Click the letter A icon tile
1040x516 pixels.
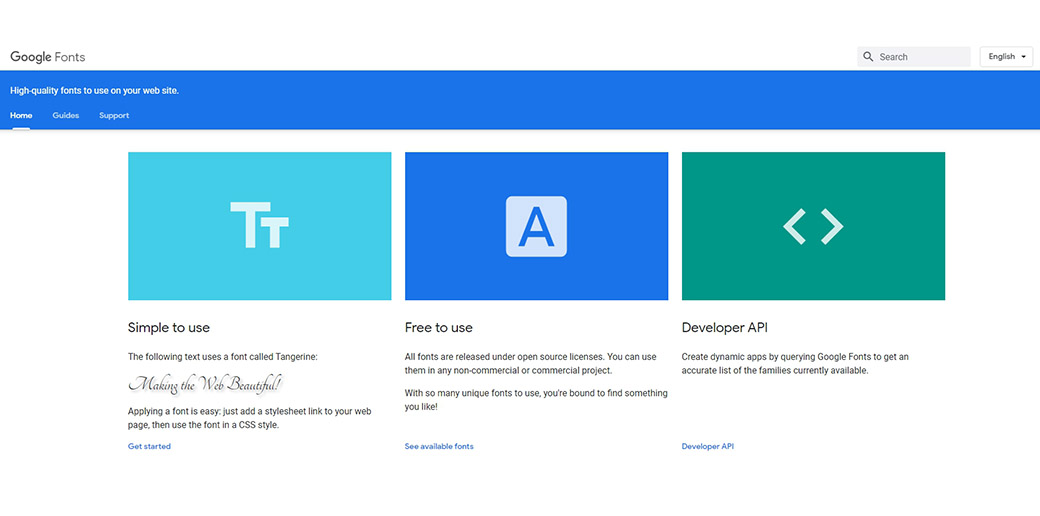pyautogui.click(x=536, y=226)
